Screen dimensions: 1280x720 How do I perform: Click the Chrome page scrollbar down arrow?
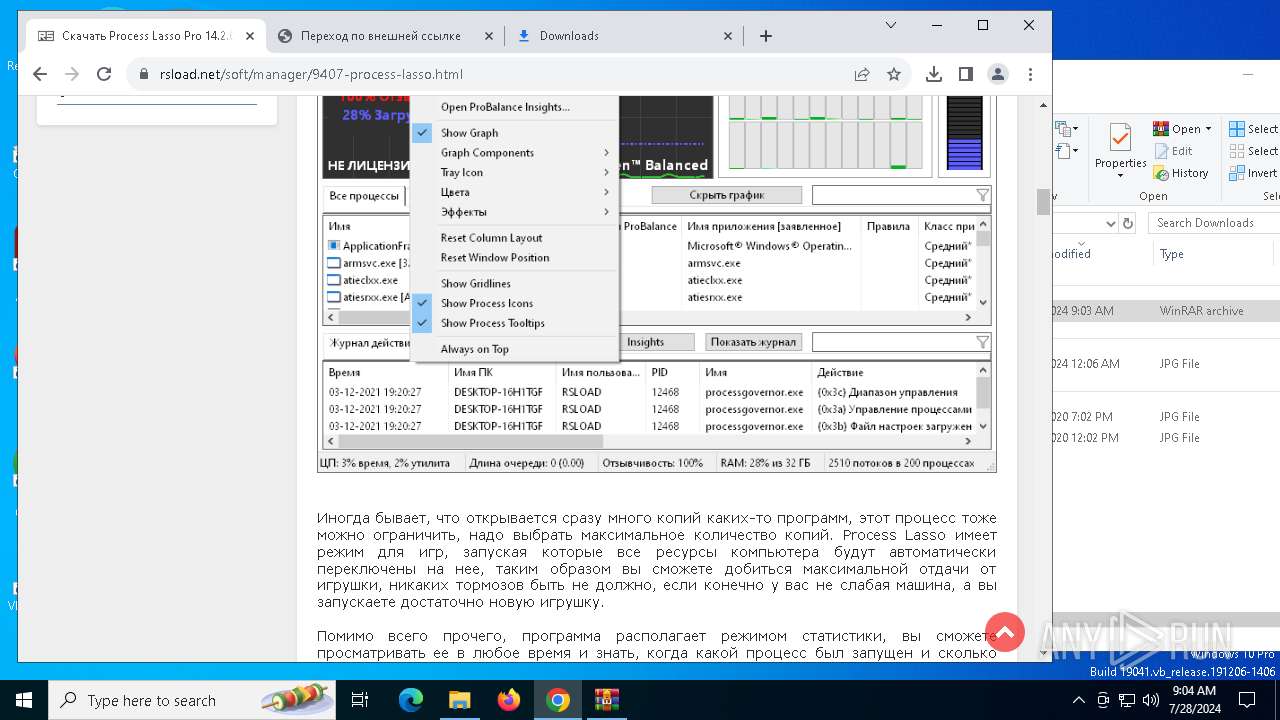1043,653
